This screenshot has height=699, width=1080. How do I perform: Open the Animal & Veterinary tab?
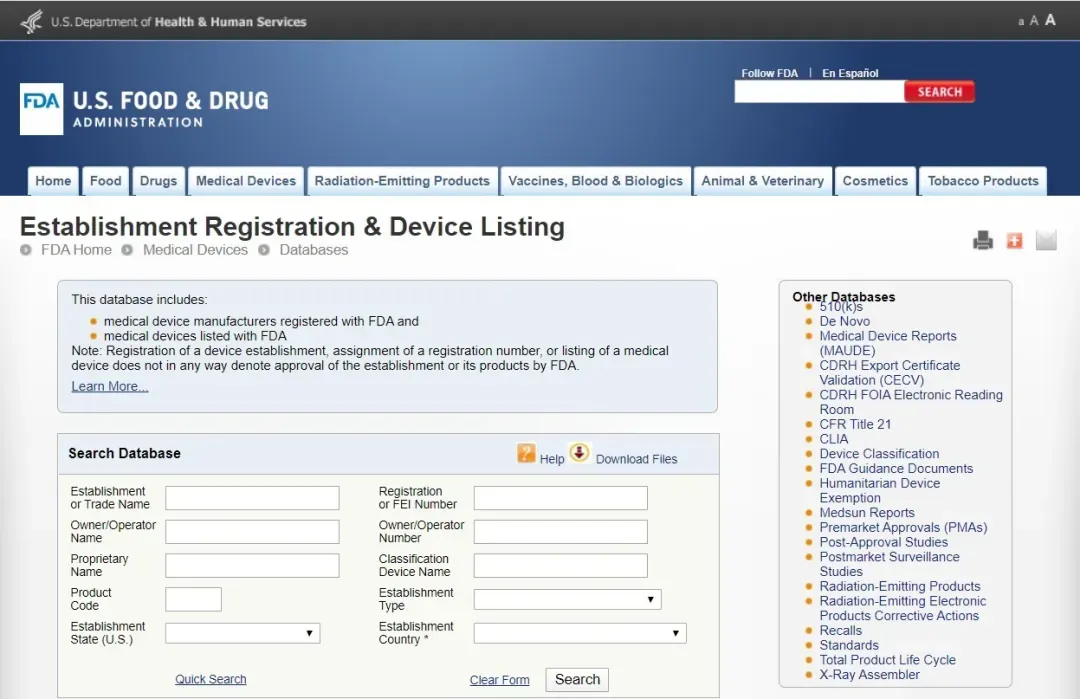click(762, 181)
